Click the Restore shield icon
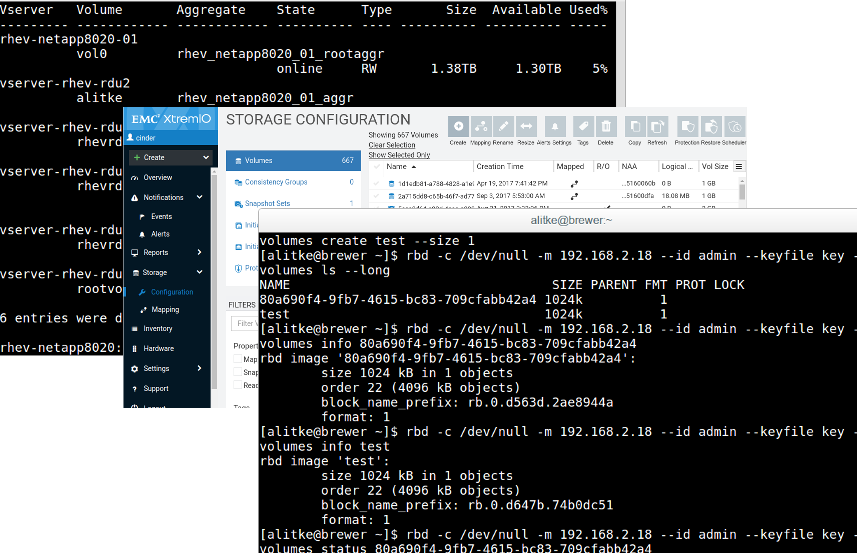 (711, 127)
